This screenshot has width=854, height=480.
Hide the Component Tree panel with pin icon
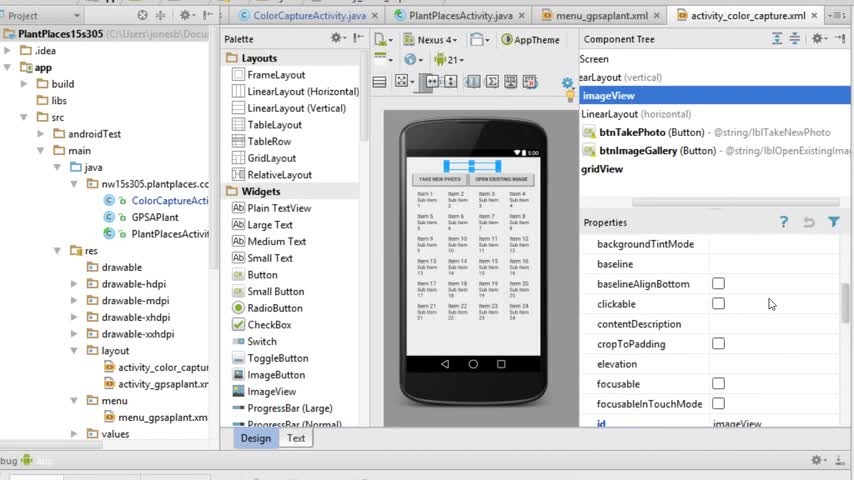839,39
